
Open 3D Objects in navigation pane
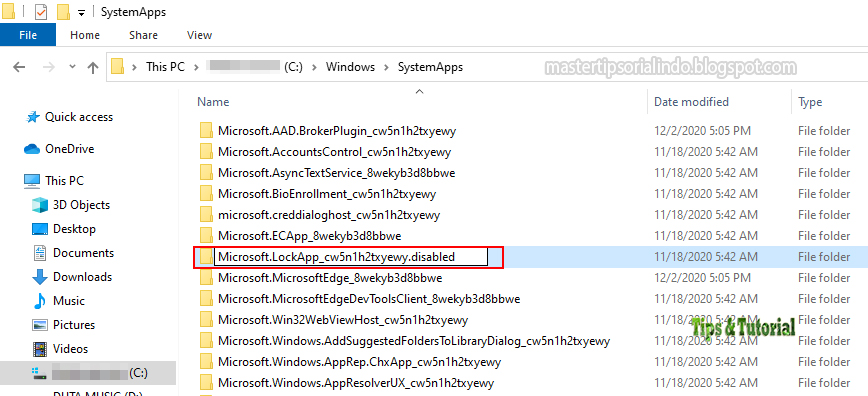[81, 205]
